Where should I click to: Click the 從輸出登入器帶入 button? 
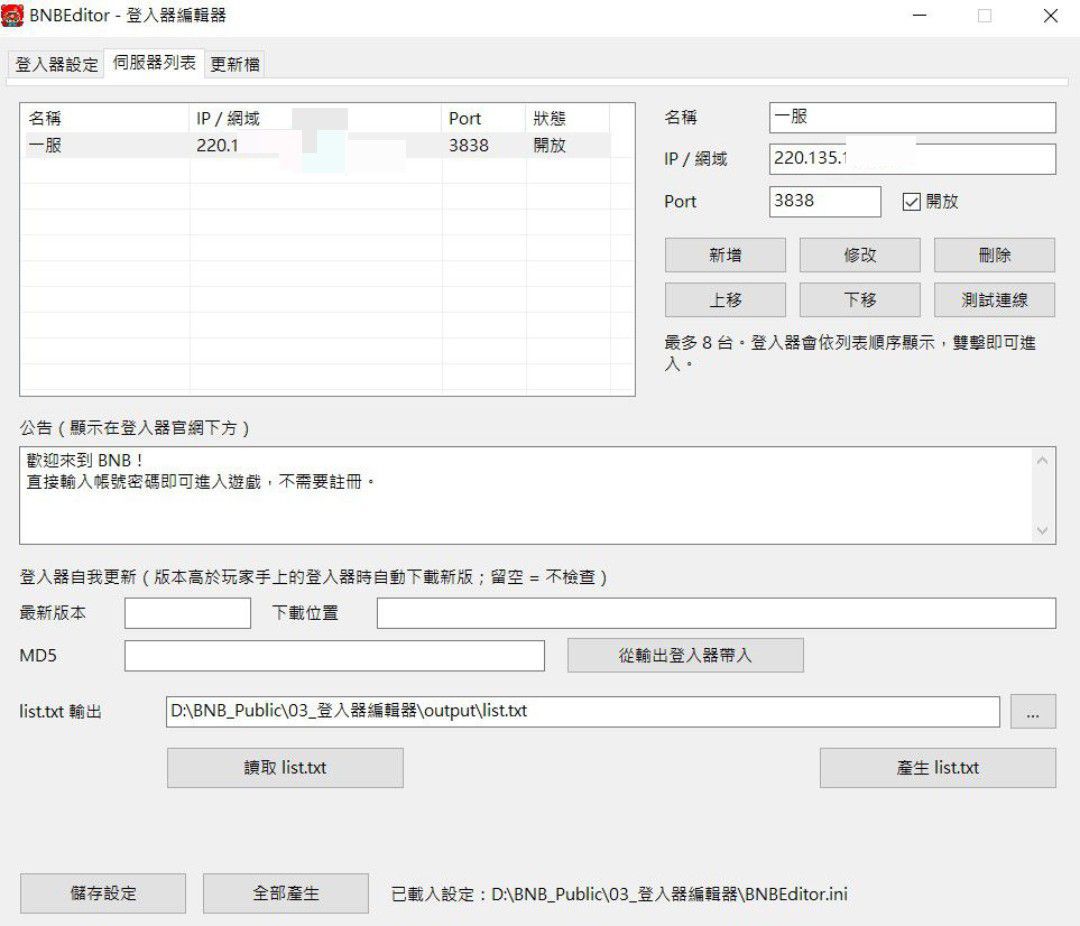[x=685, y=655]
